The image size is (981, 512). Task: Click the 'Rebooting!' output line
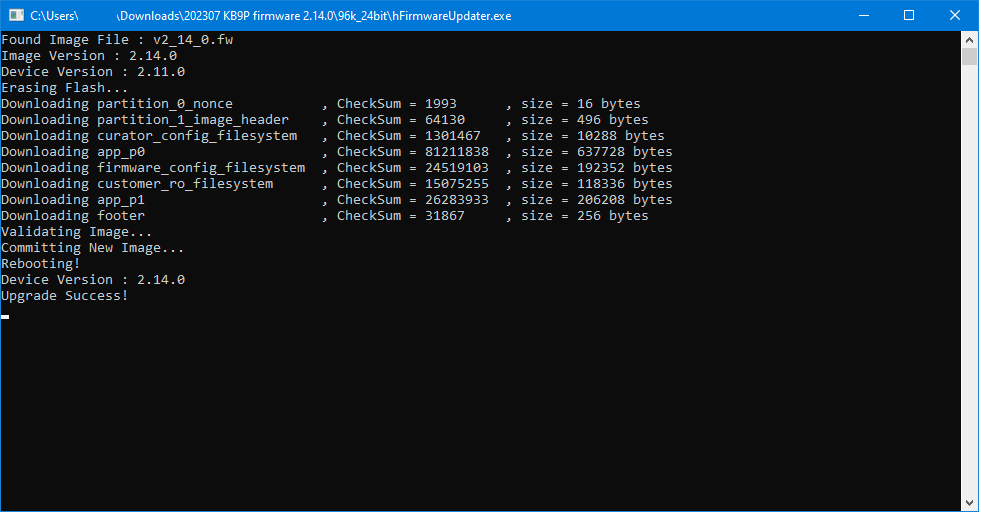pos(41,264)
